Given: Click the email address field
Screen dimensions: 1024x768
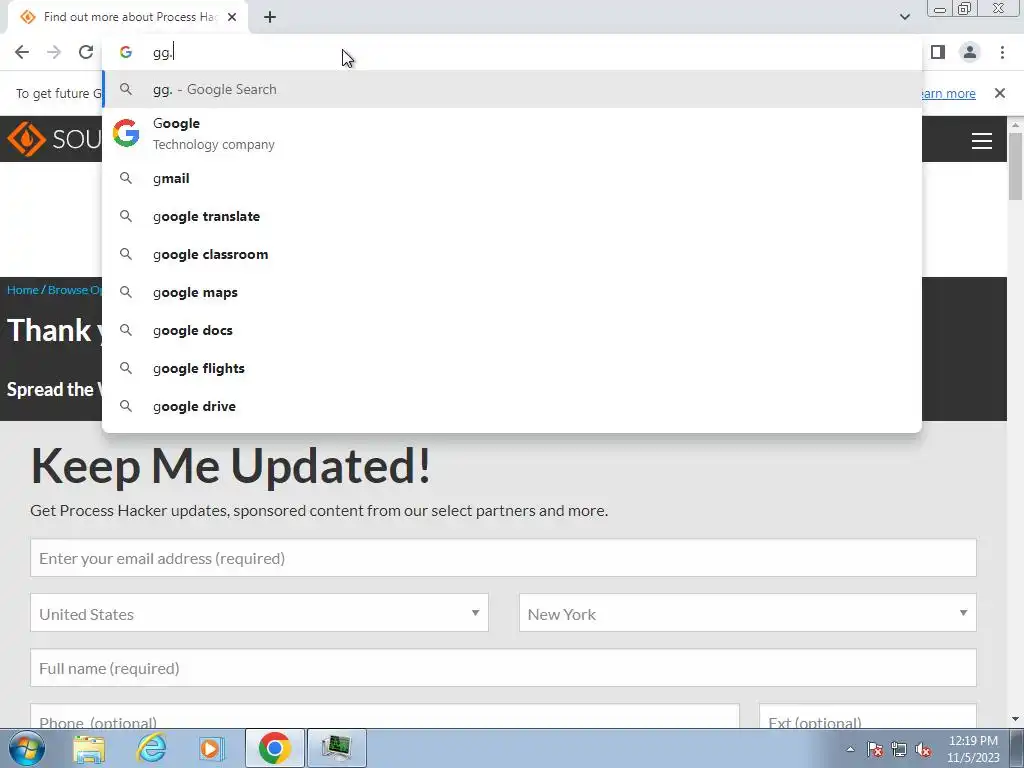Looking at the screenshot, I should coord(503,558).
